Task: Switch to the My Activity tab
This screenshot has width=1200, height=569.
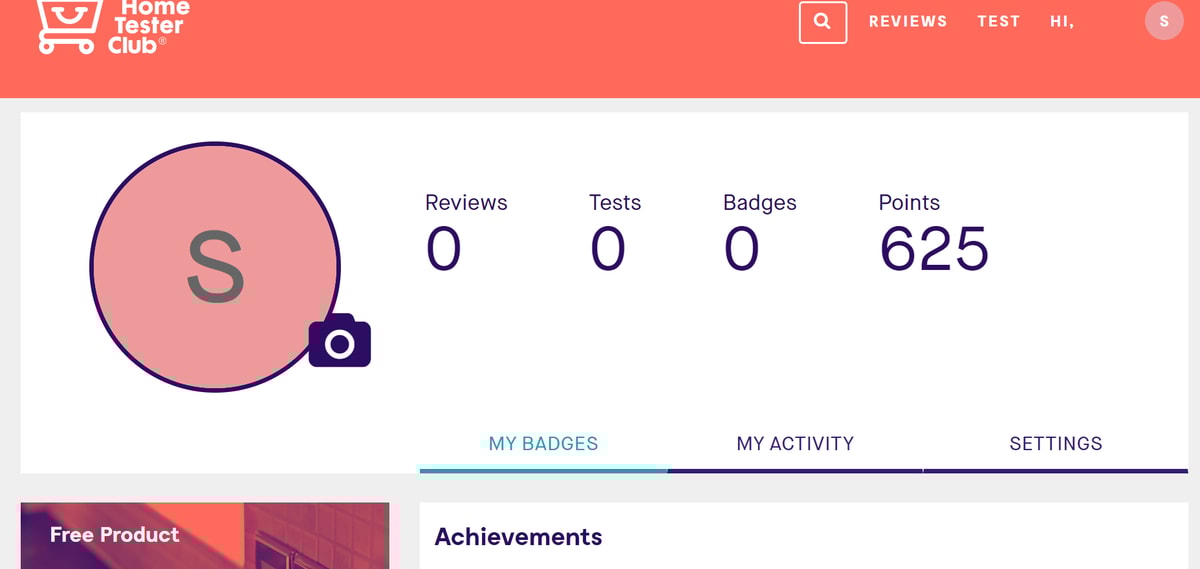Action: [x=795, y=444]
